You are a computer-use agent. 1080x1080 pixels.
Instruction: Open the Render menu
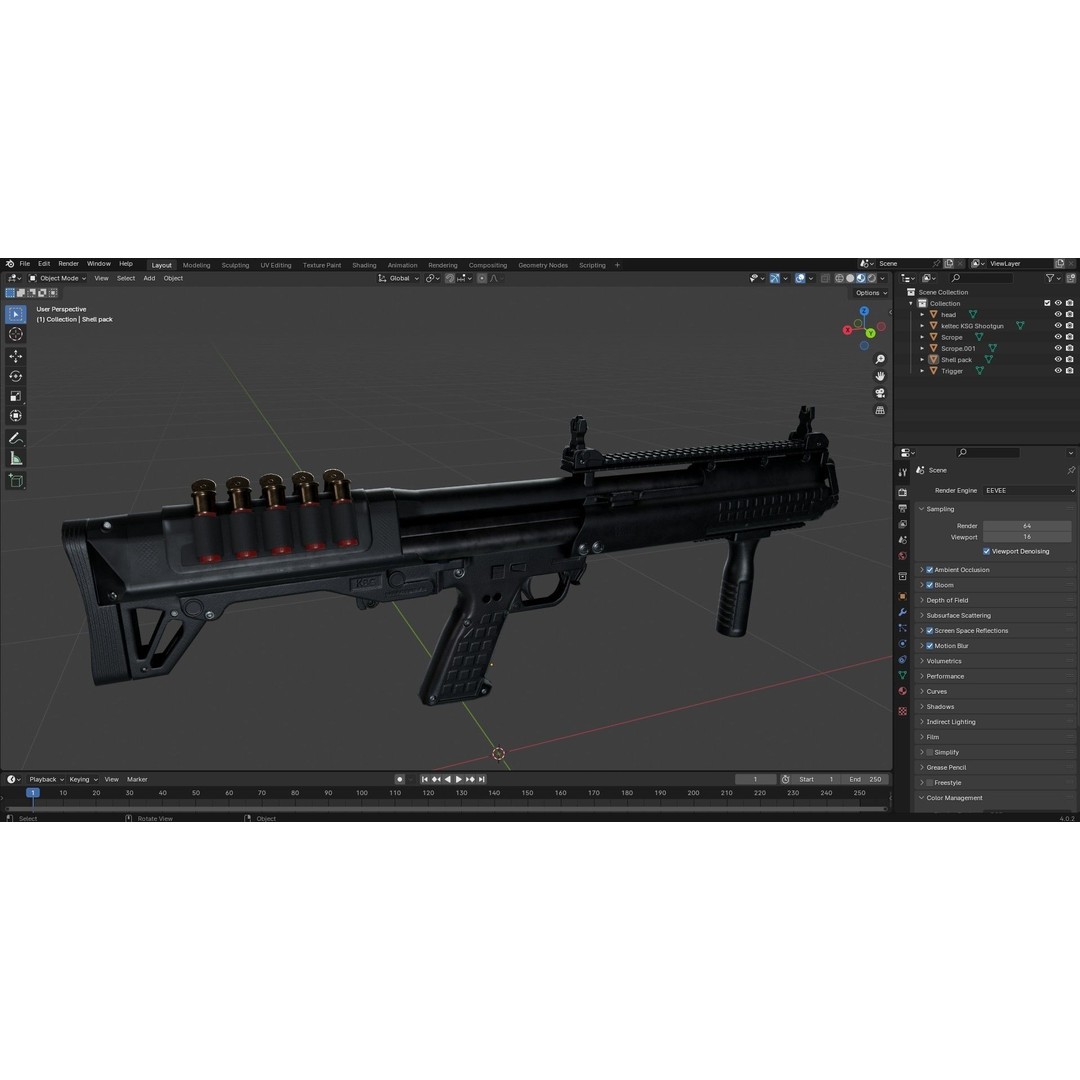pyautogui.click(x=68, y=264)
